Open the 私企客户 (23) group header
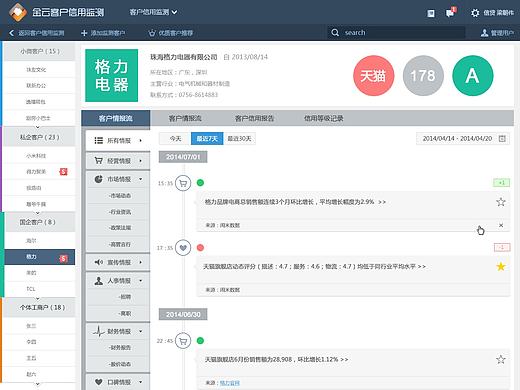This screenshot has height=390, width=520. [39, 137]
